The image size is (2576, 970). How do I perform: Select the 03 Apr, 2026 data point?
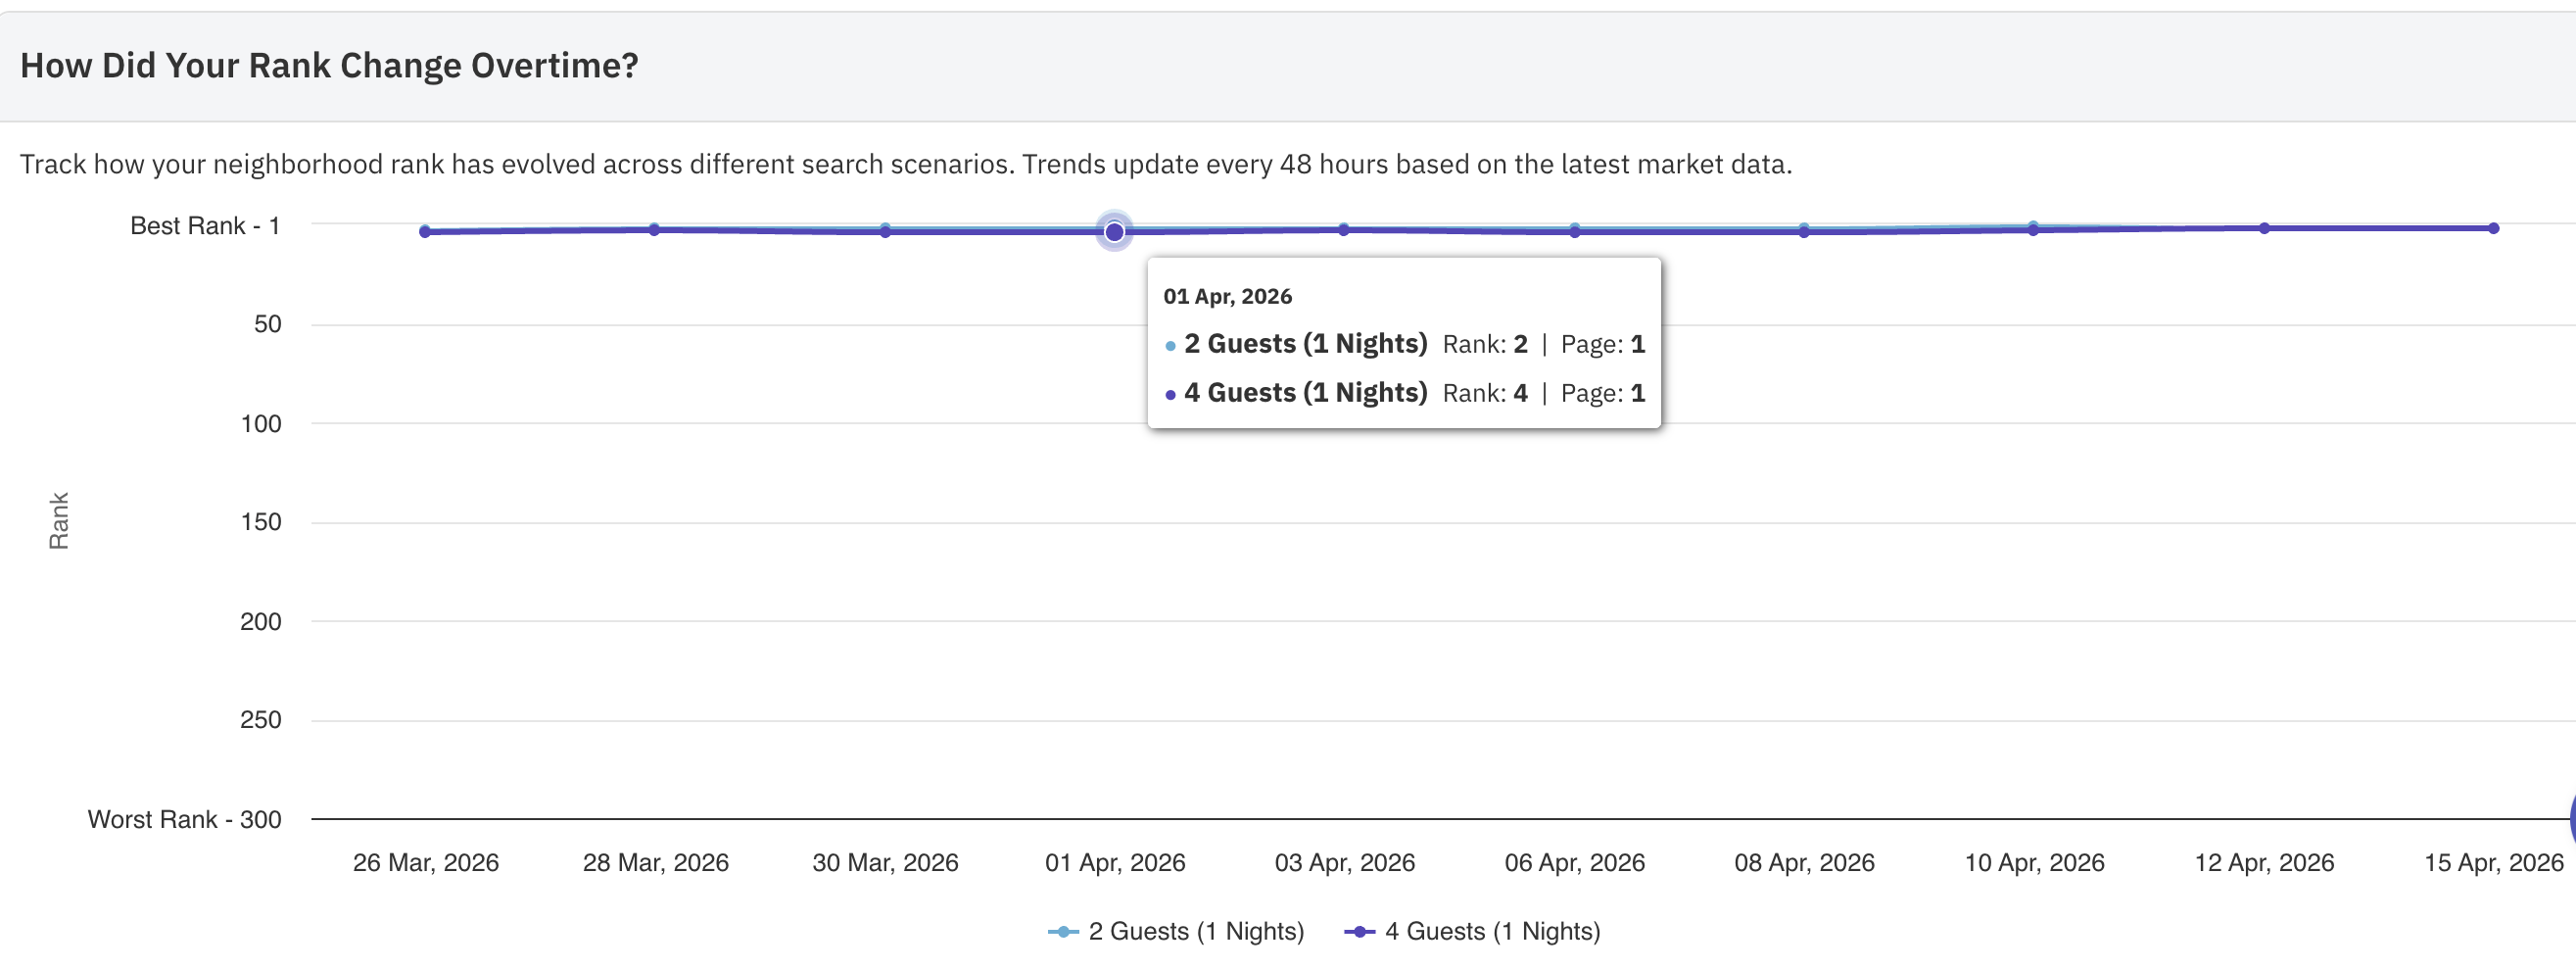1344,230
